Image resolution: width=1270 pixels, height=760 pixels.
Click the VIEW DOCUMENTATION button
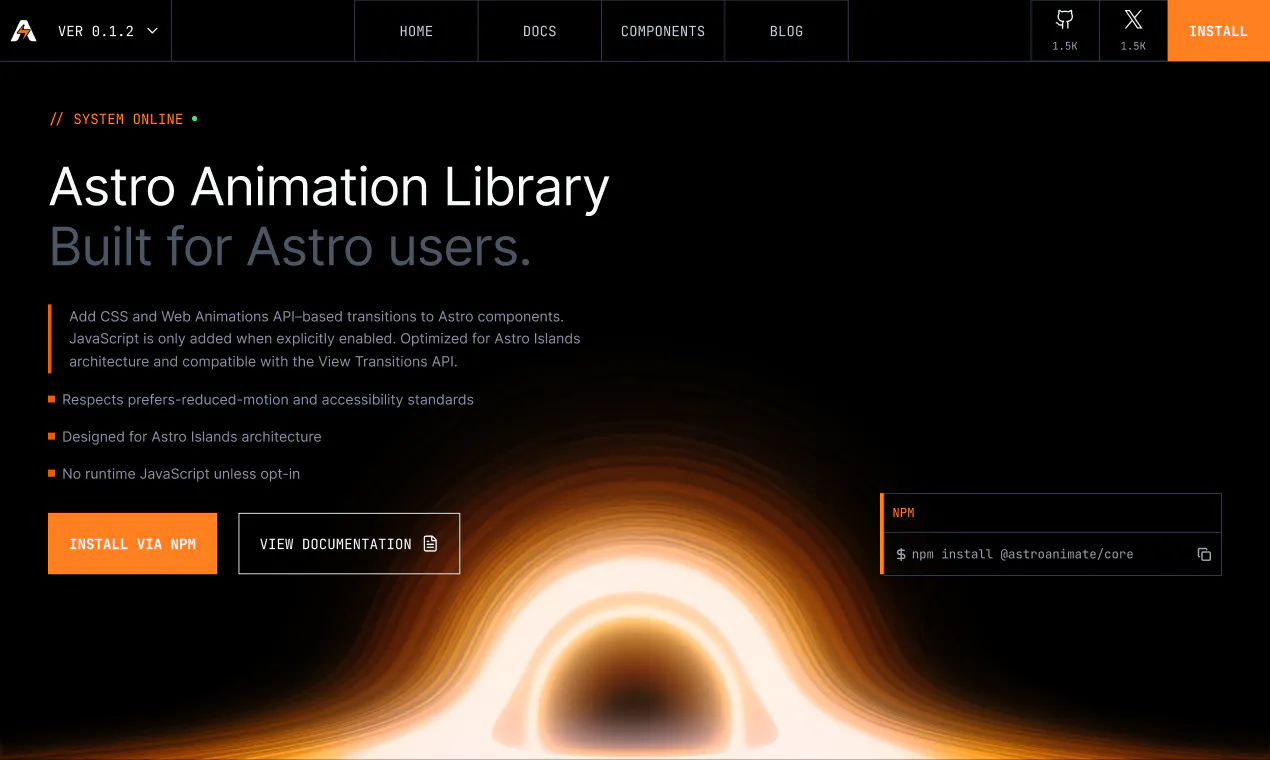(x=349, y=544)
